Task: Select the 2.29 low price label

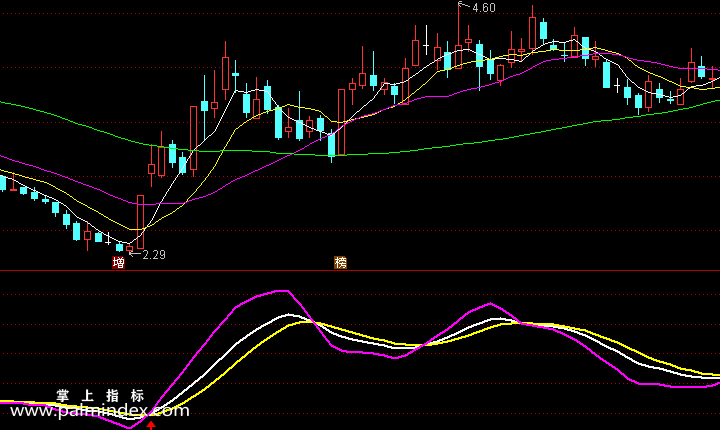Action: point(154,255)
